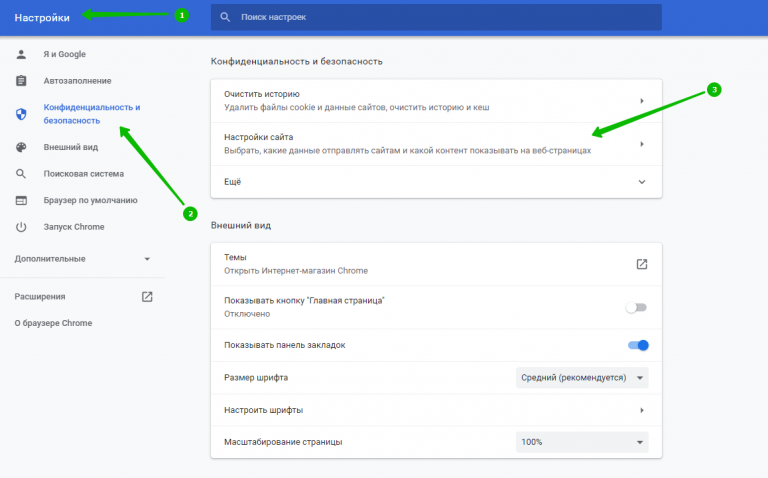Image resolution: width=768 pixels, height=478 pixels.
Task: Click the Показывать панель закладок label
Action: point(285,345)
